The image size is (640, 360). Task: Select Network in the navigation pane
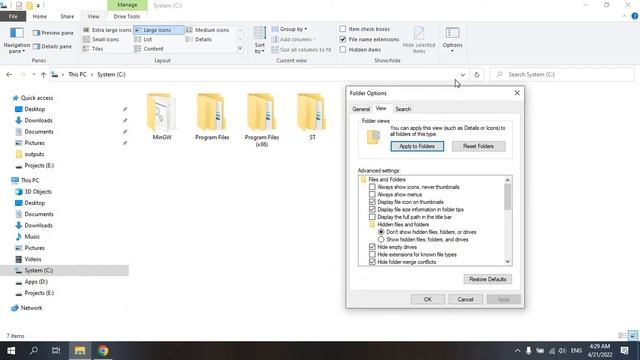tap(31, 308)
